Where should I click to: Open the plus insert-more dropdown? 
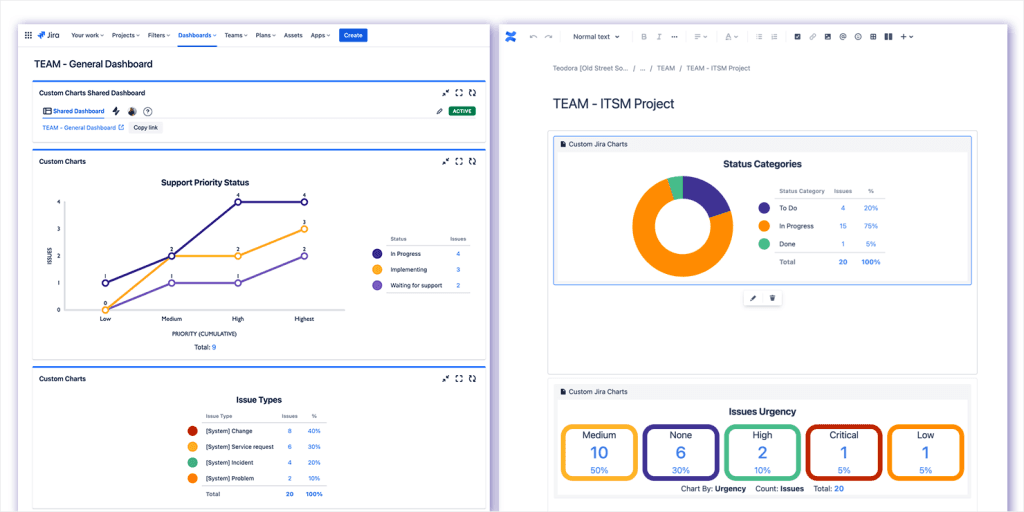pyautogui.click(x=907, y=37)
